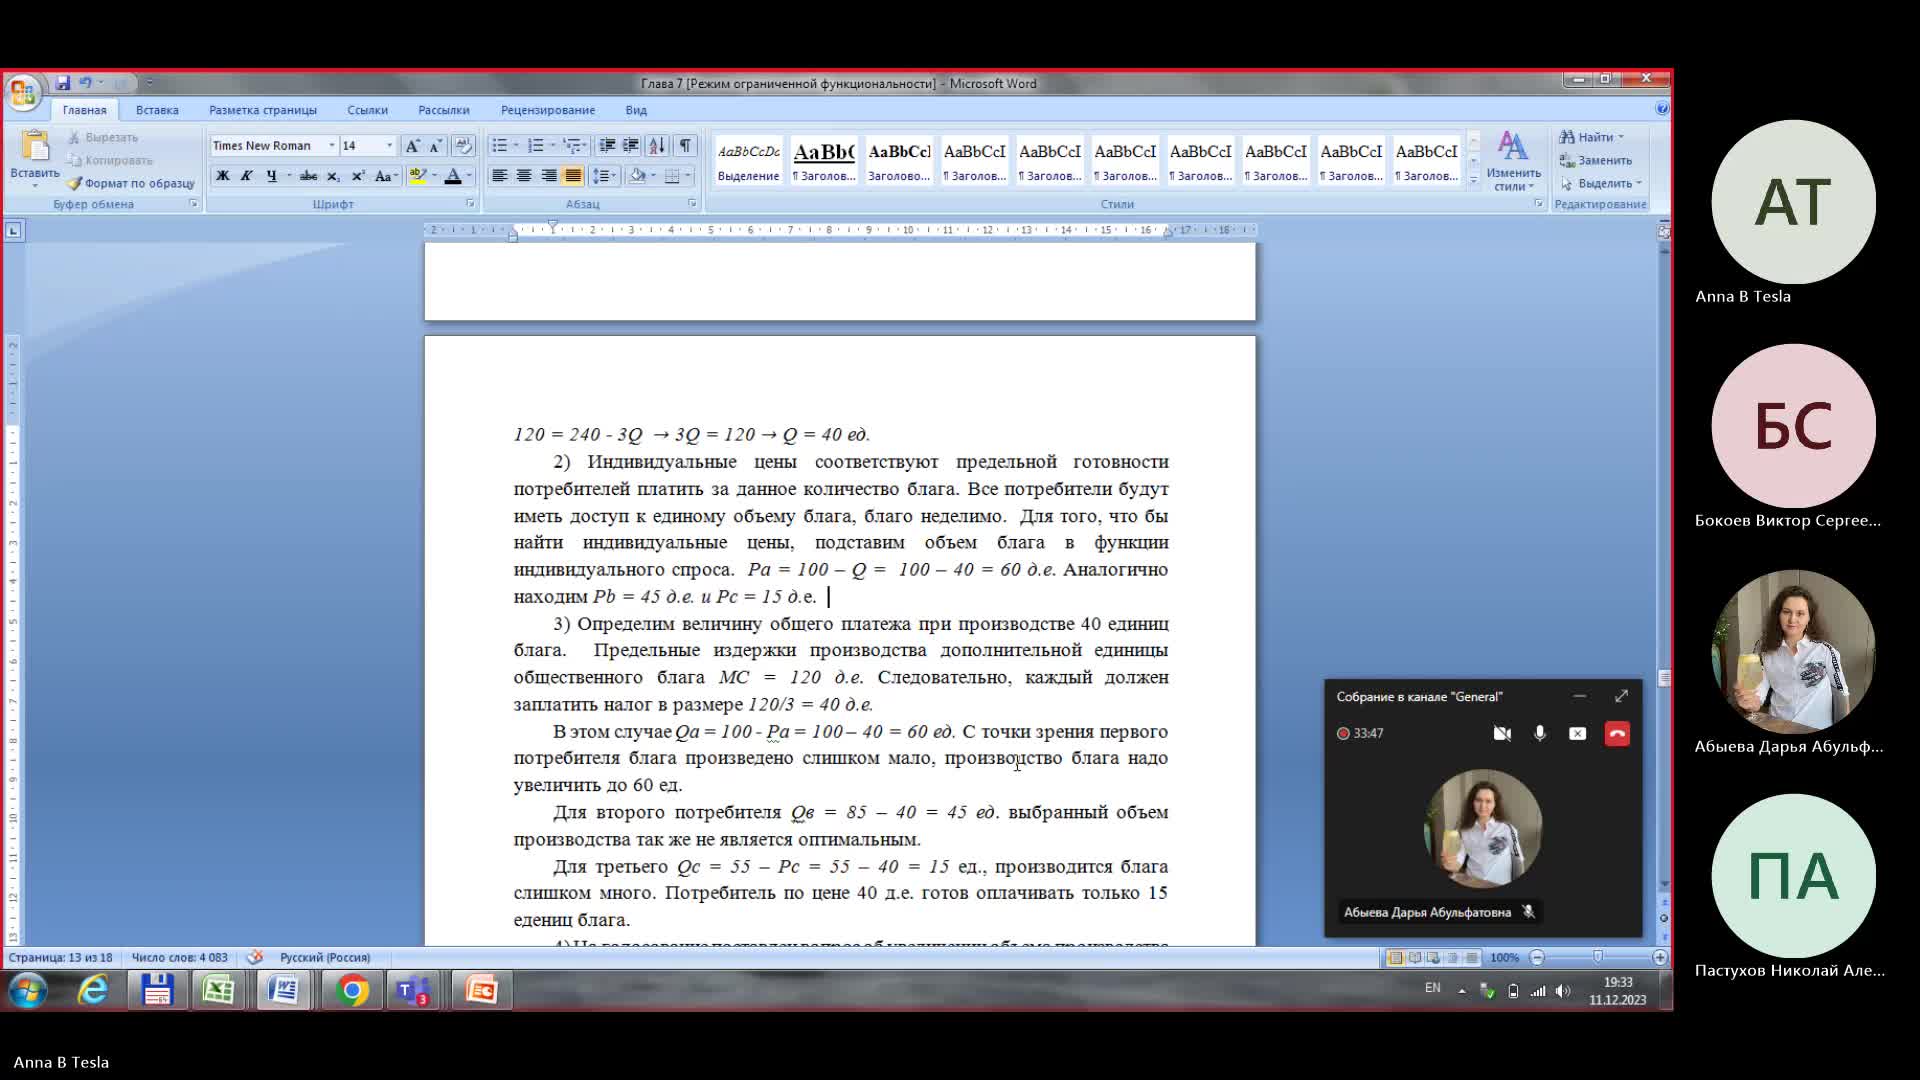Screen dimensions: 1920x1080
Task: Align text left
Action: (499, 176)
